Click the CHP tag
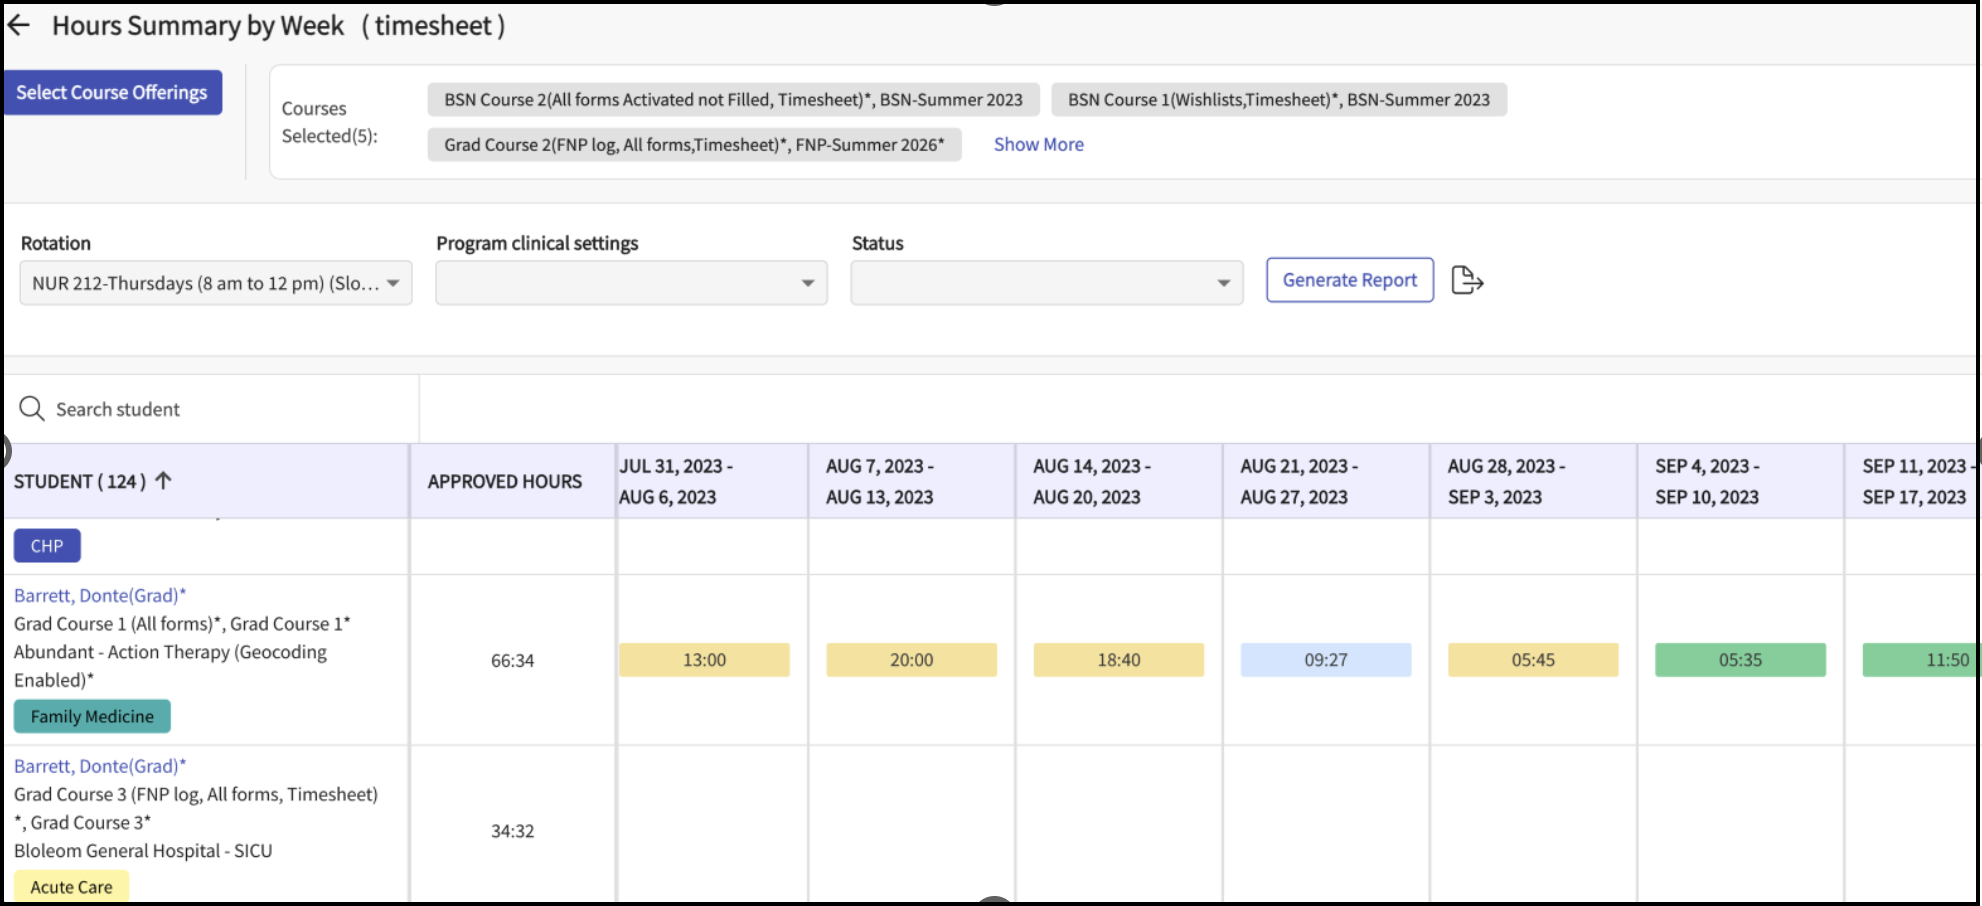The image size is (1982, 906). 47,547
